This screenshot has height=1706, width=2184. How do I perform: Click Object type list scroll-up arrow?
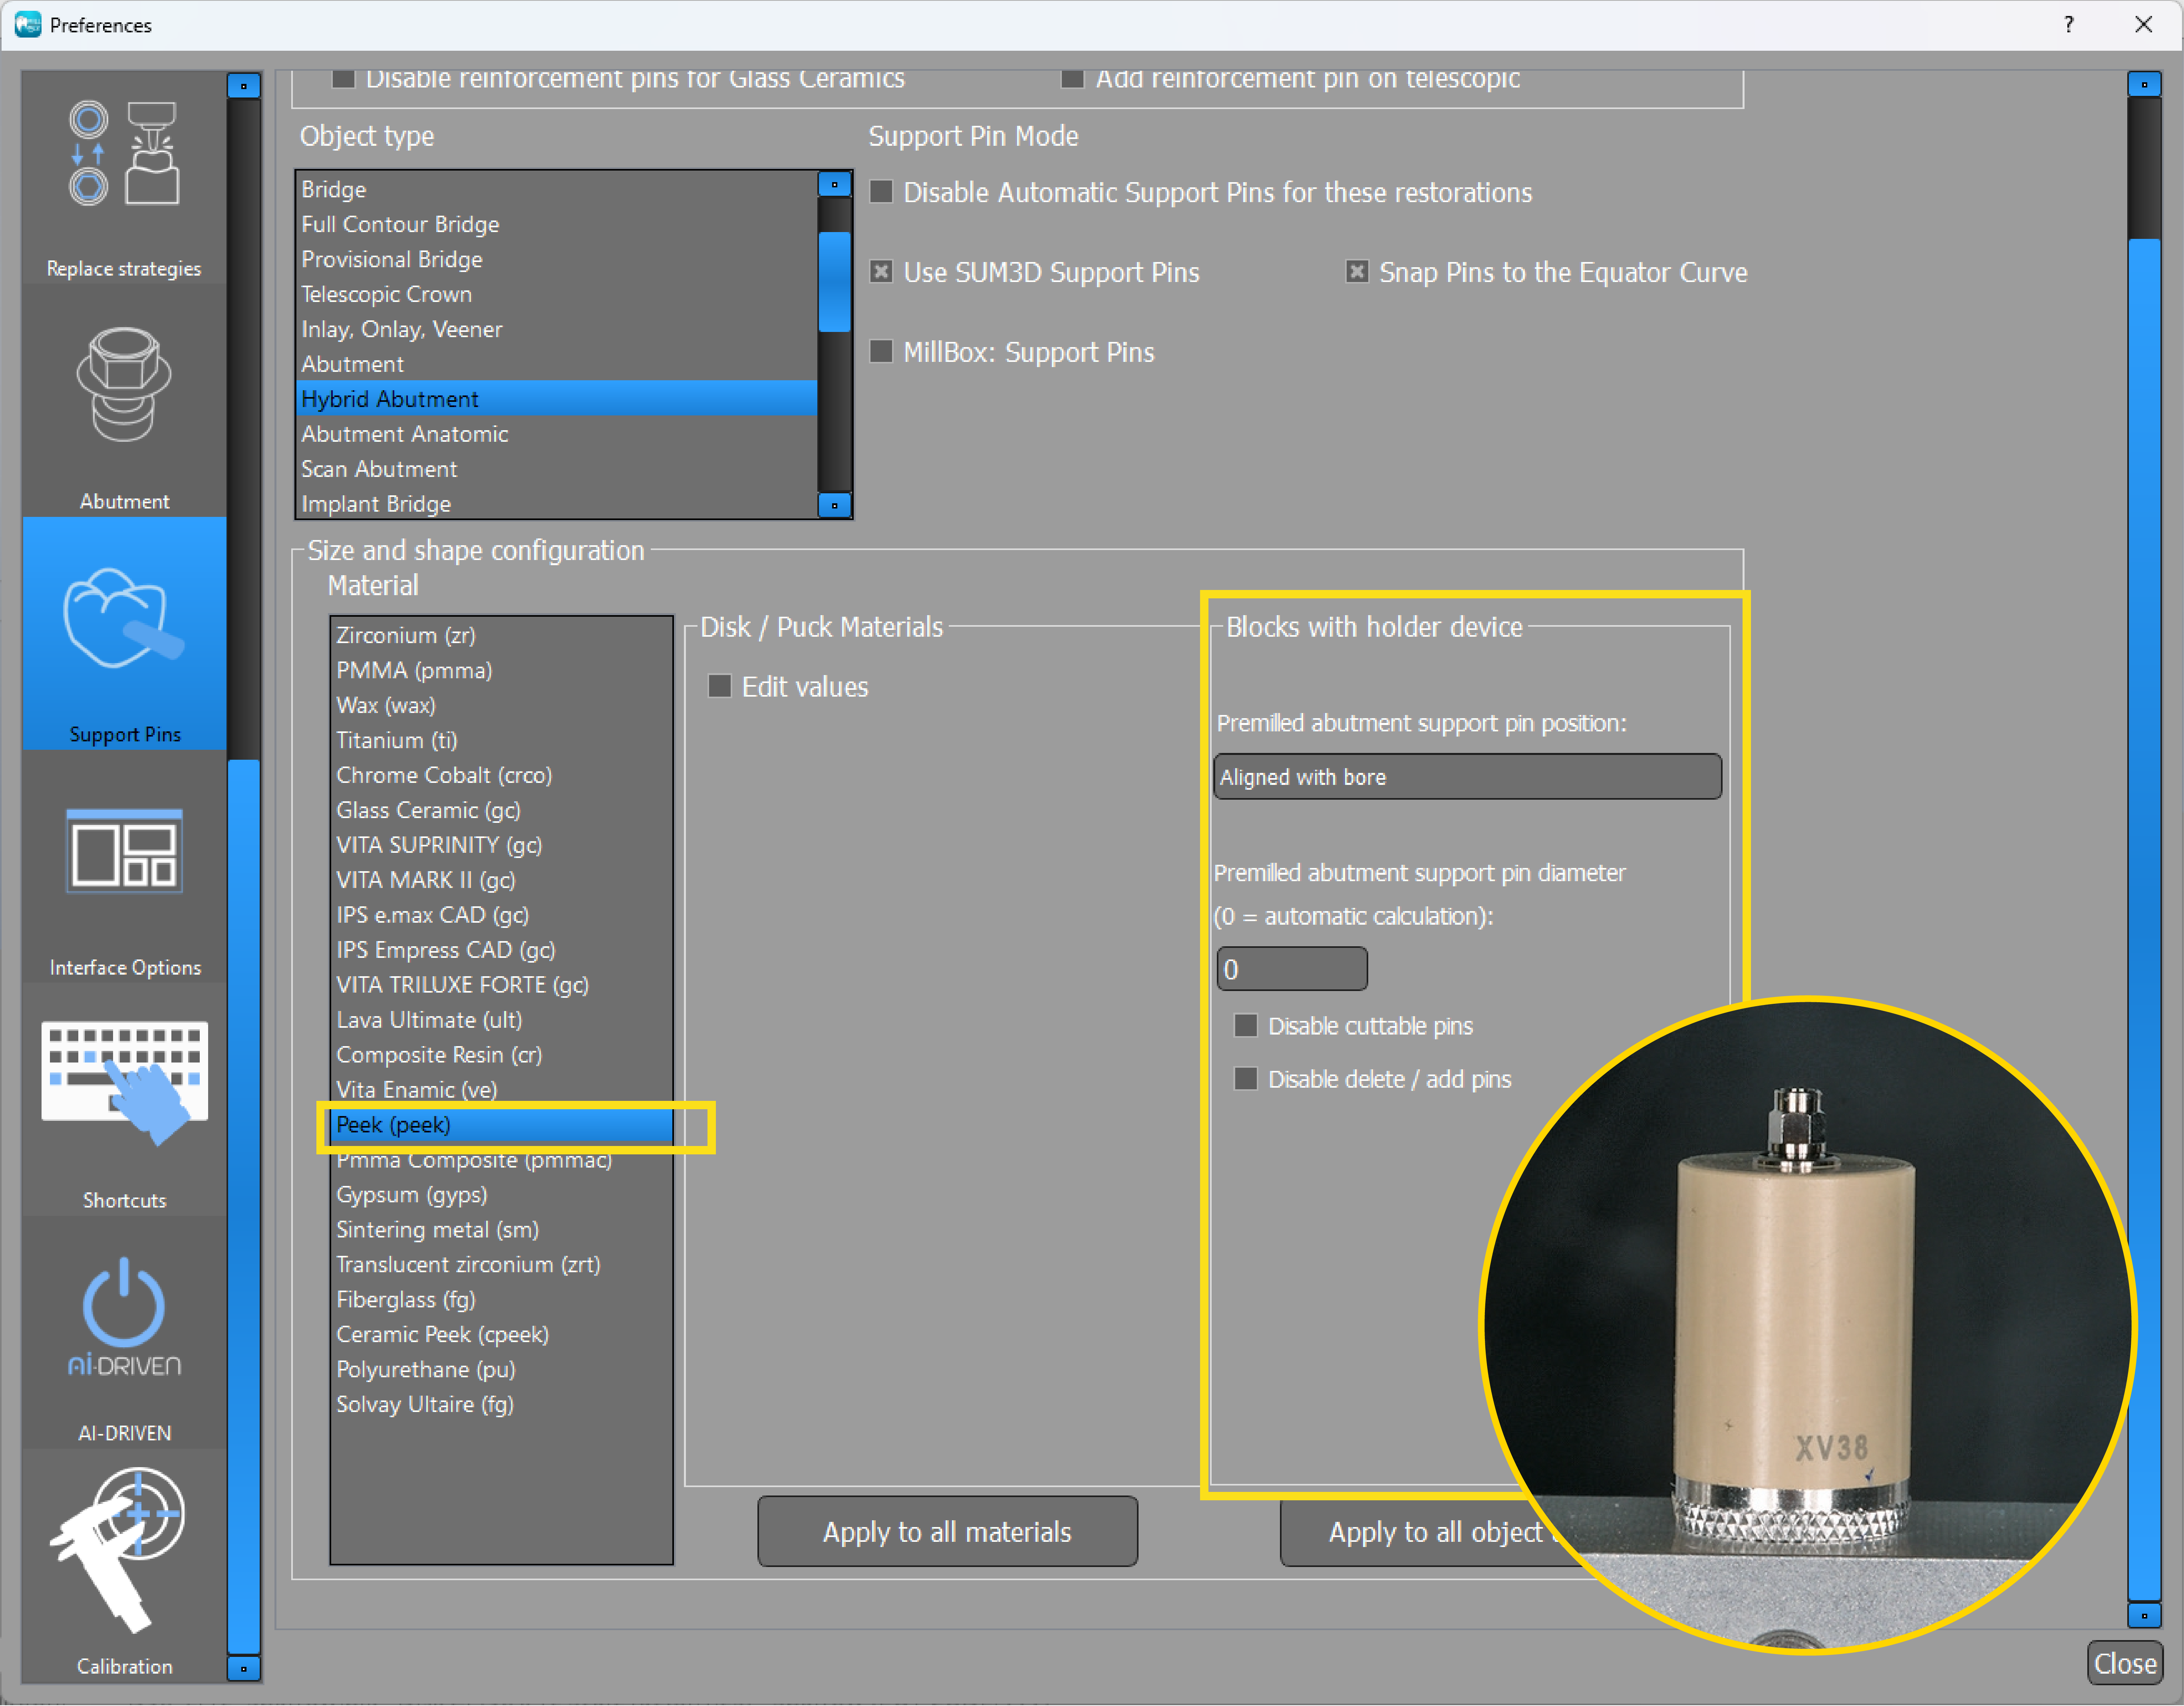[834, 184]
